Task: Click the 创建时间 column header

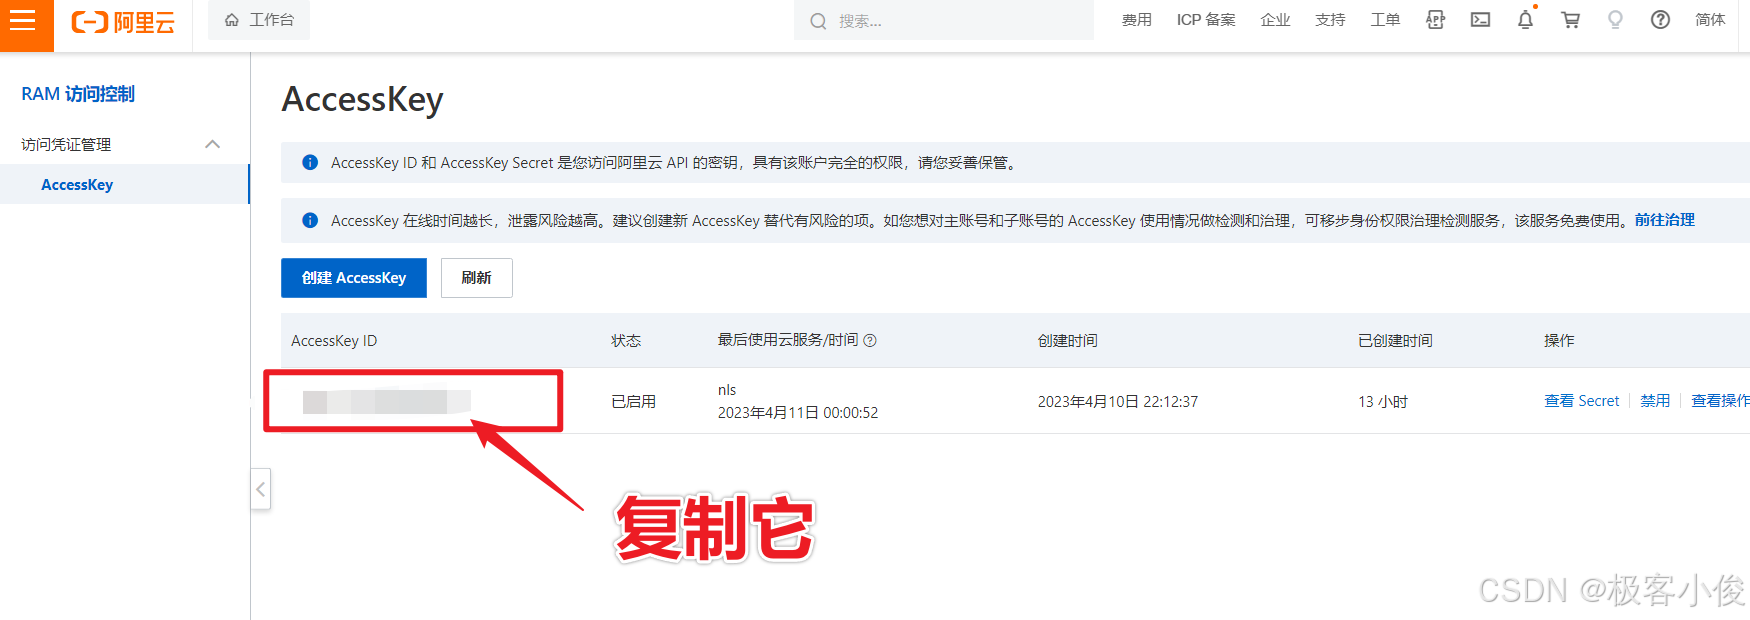Action: tap(1067, 341)
